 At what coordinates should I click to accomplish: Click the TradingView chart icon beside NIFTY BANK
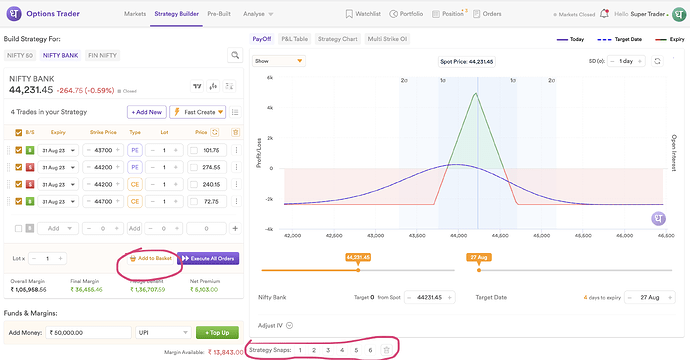click(x=197, y=86)
